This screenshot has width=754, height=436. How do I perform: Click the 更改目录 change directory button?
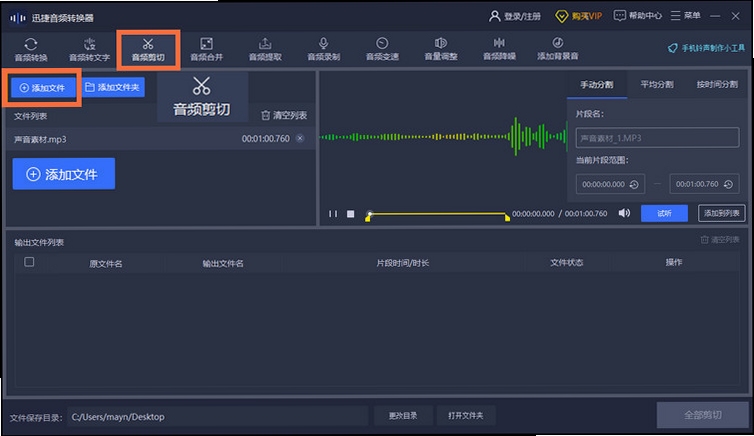pos(403,416)
